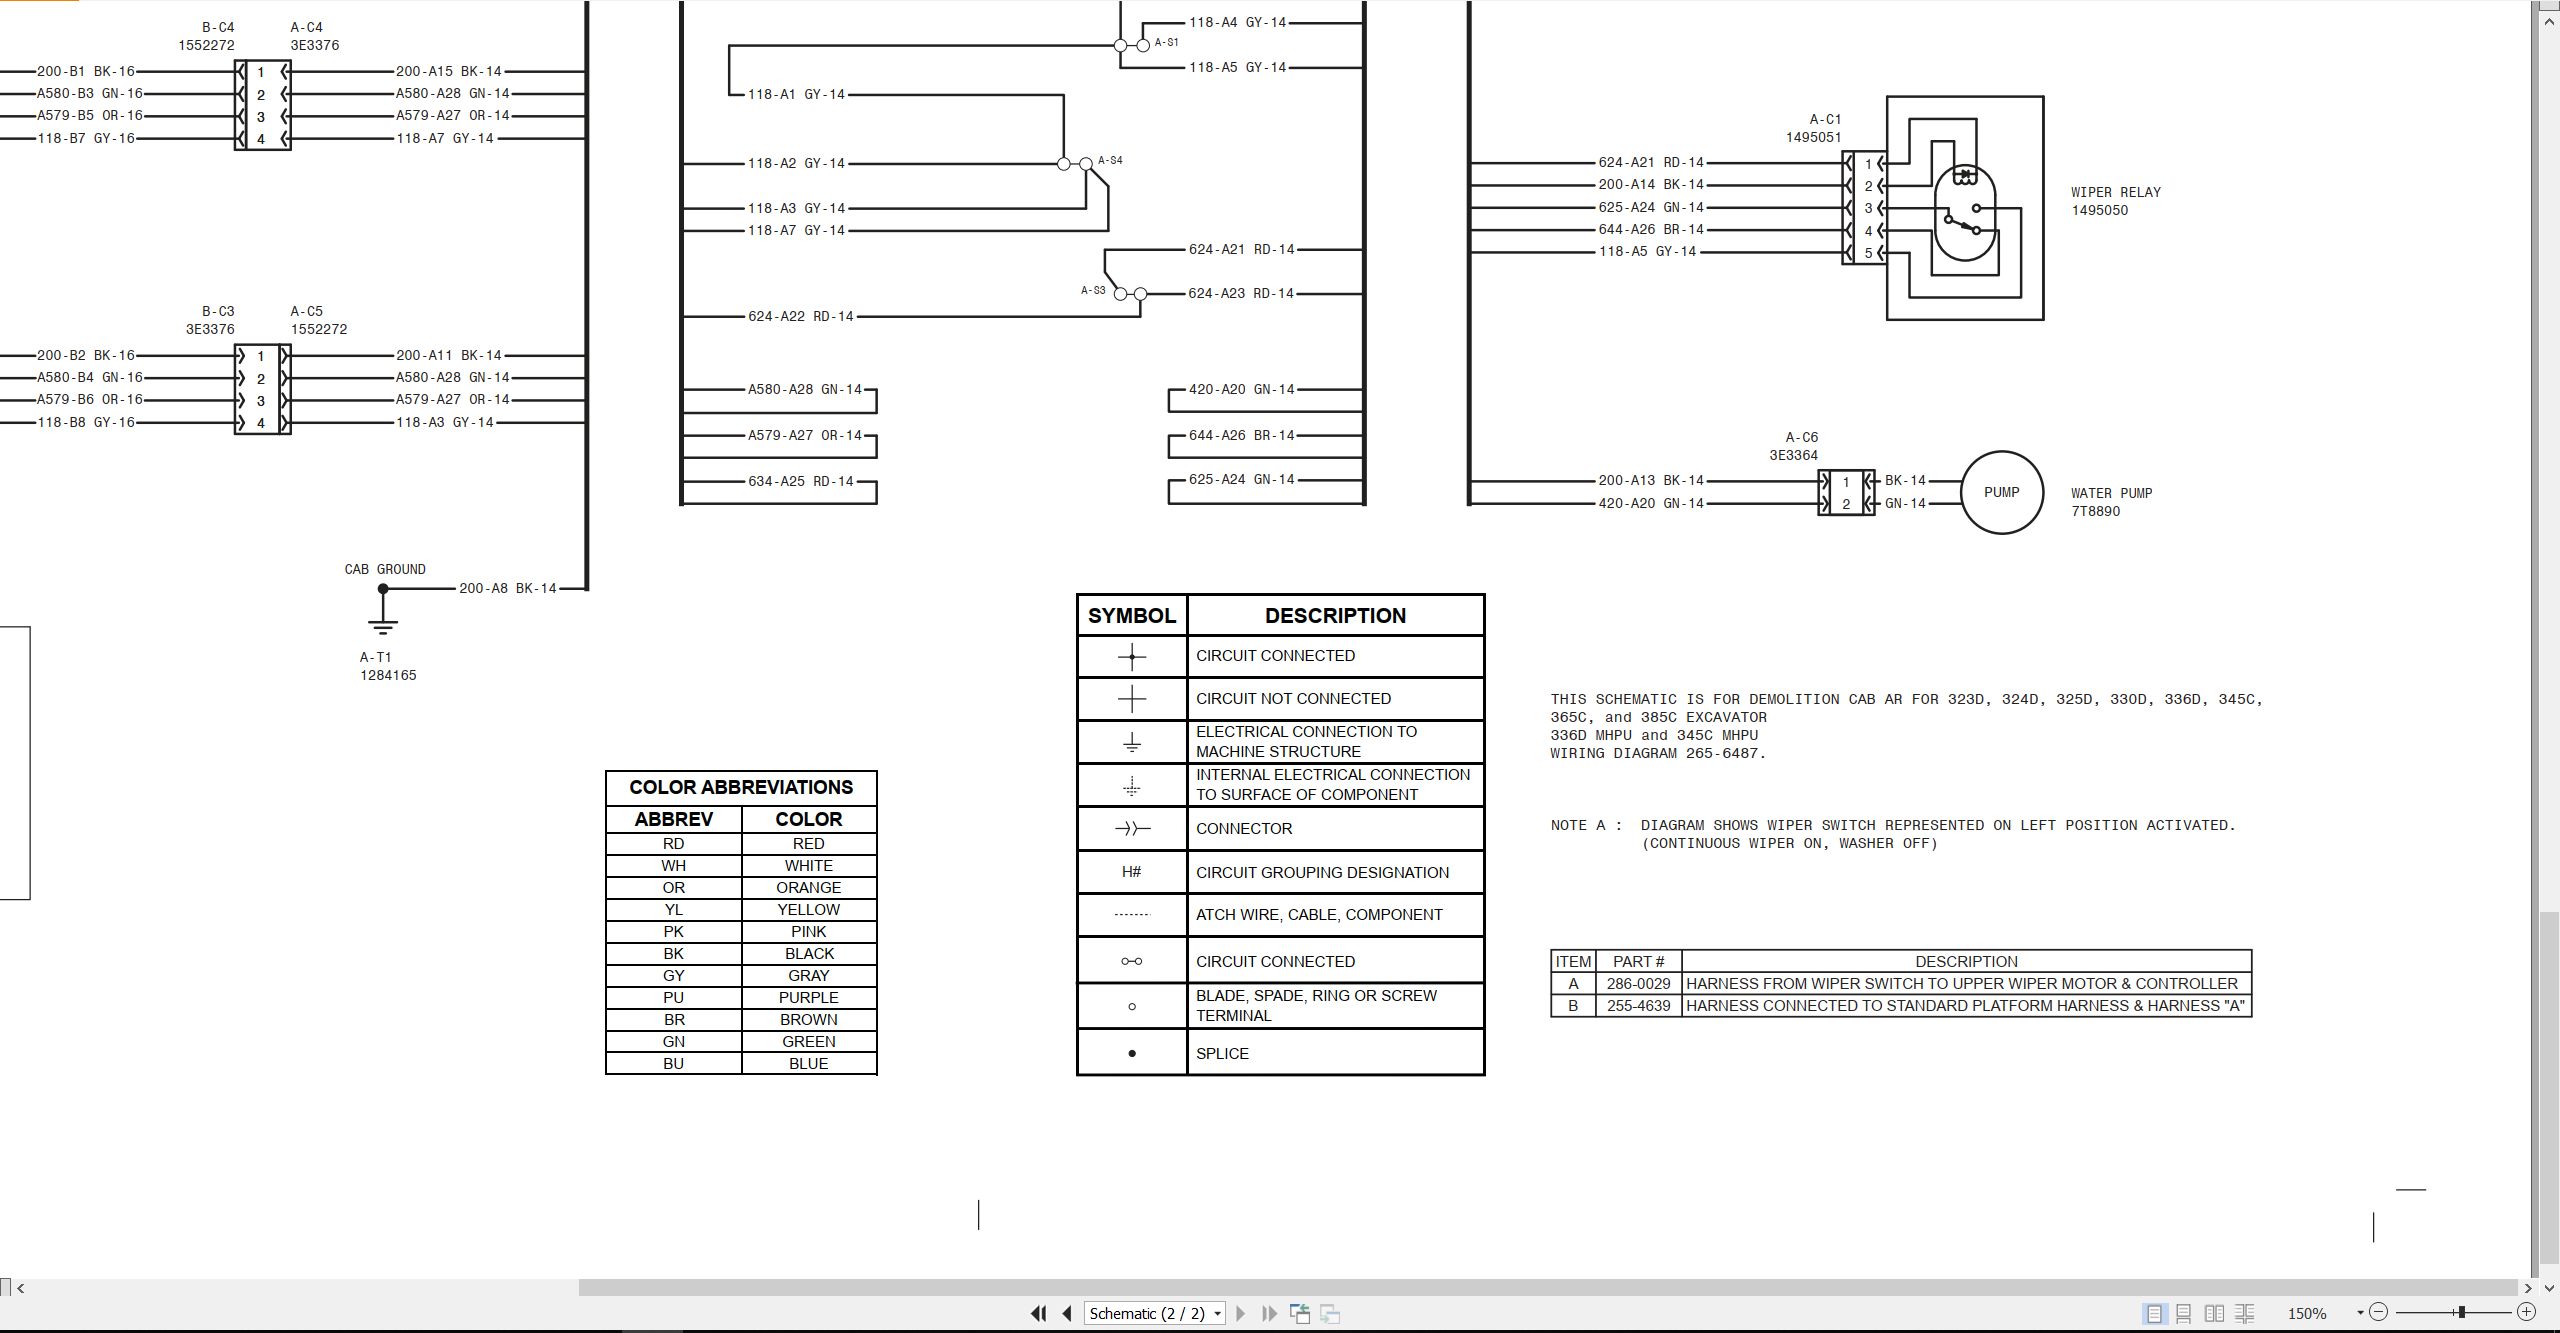Image resolution: width=2560 pixels, height=1333 pixels.
Task: Click the next view navigation icon
Action: (1330, 1313)
